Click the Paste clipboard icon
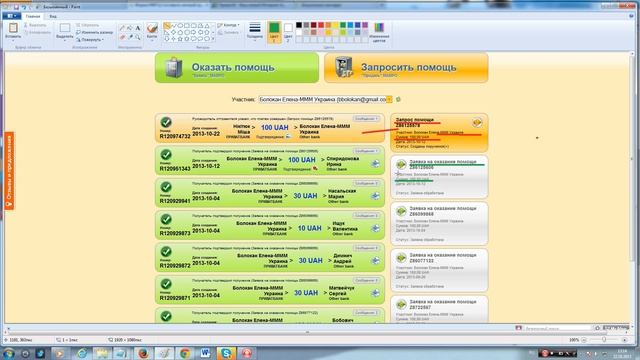The image size is (640, 360). pos(13,28)
